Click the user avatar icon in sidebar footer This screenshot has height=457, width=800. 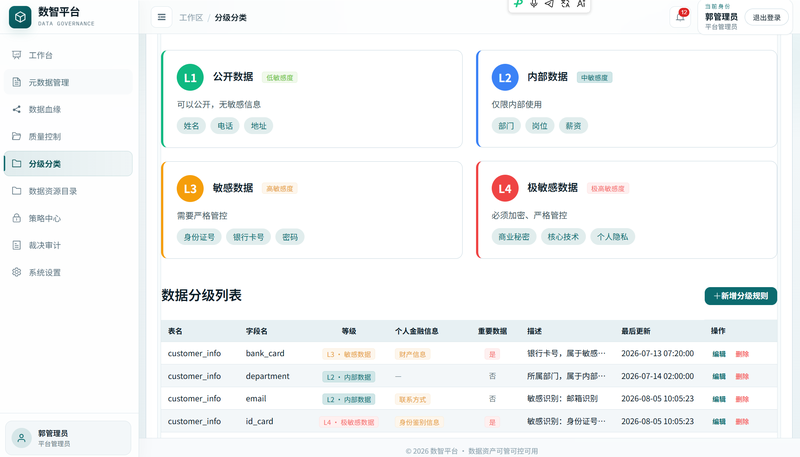coord(21,438)
